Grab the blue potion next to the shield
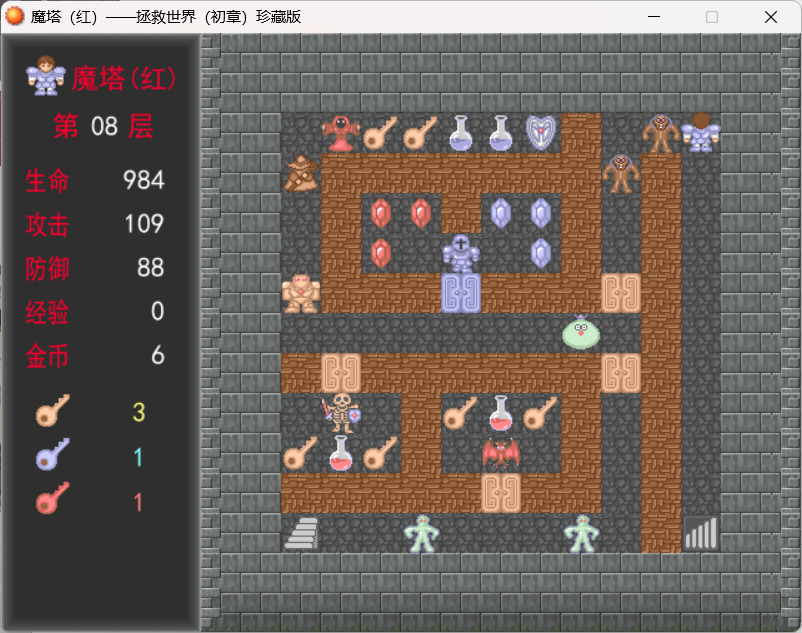Viewport: 802px width, 633px height. (x=501, y=133)
